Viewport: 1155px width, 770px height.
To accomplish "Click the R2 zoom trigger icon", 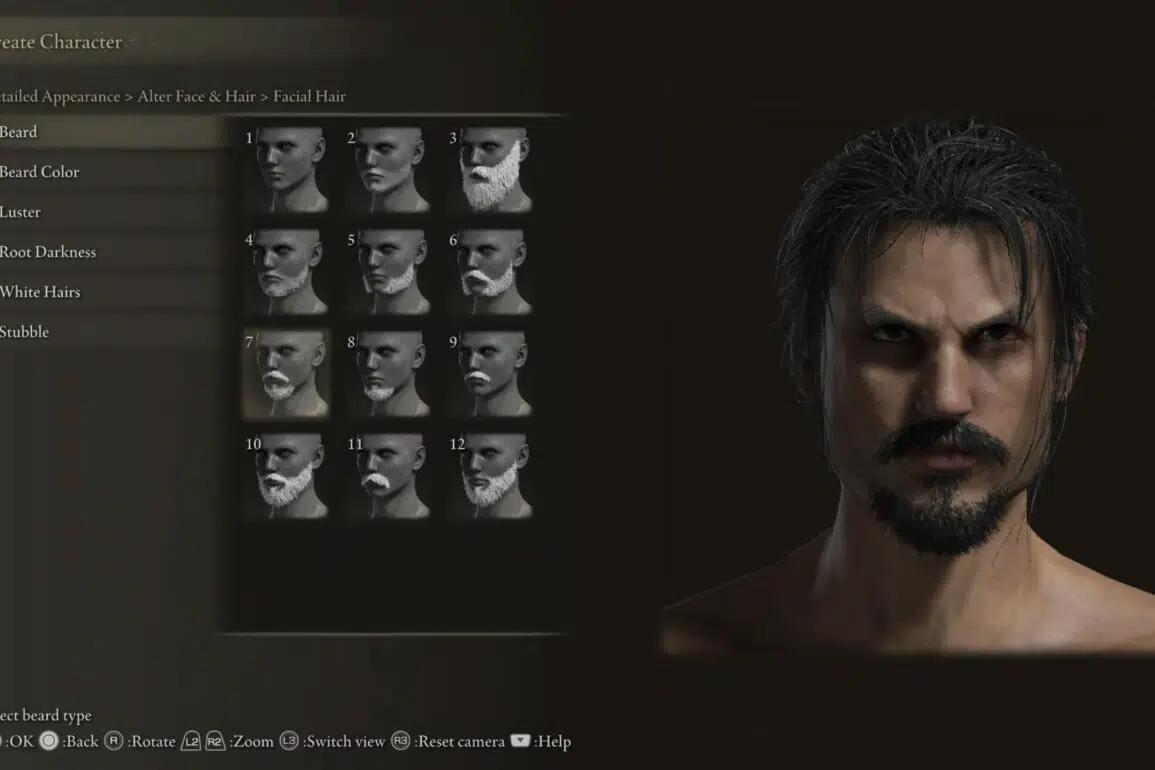I will [x=214, y=741].
